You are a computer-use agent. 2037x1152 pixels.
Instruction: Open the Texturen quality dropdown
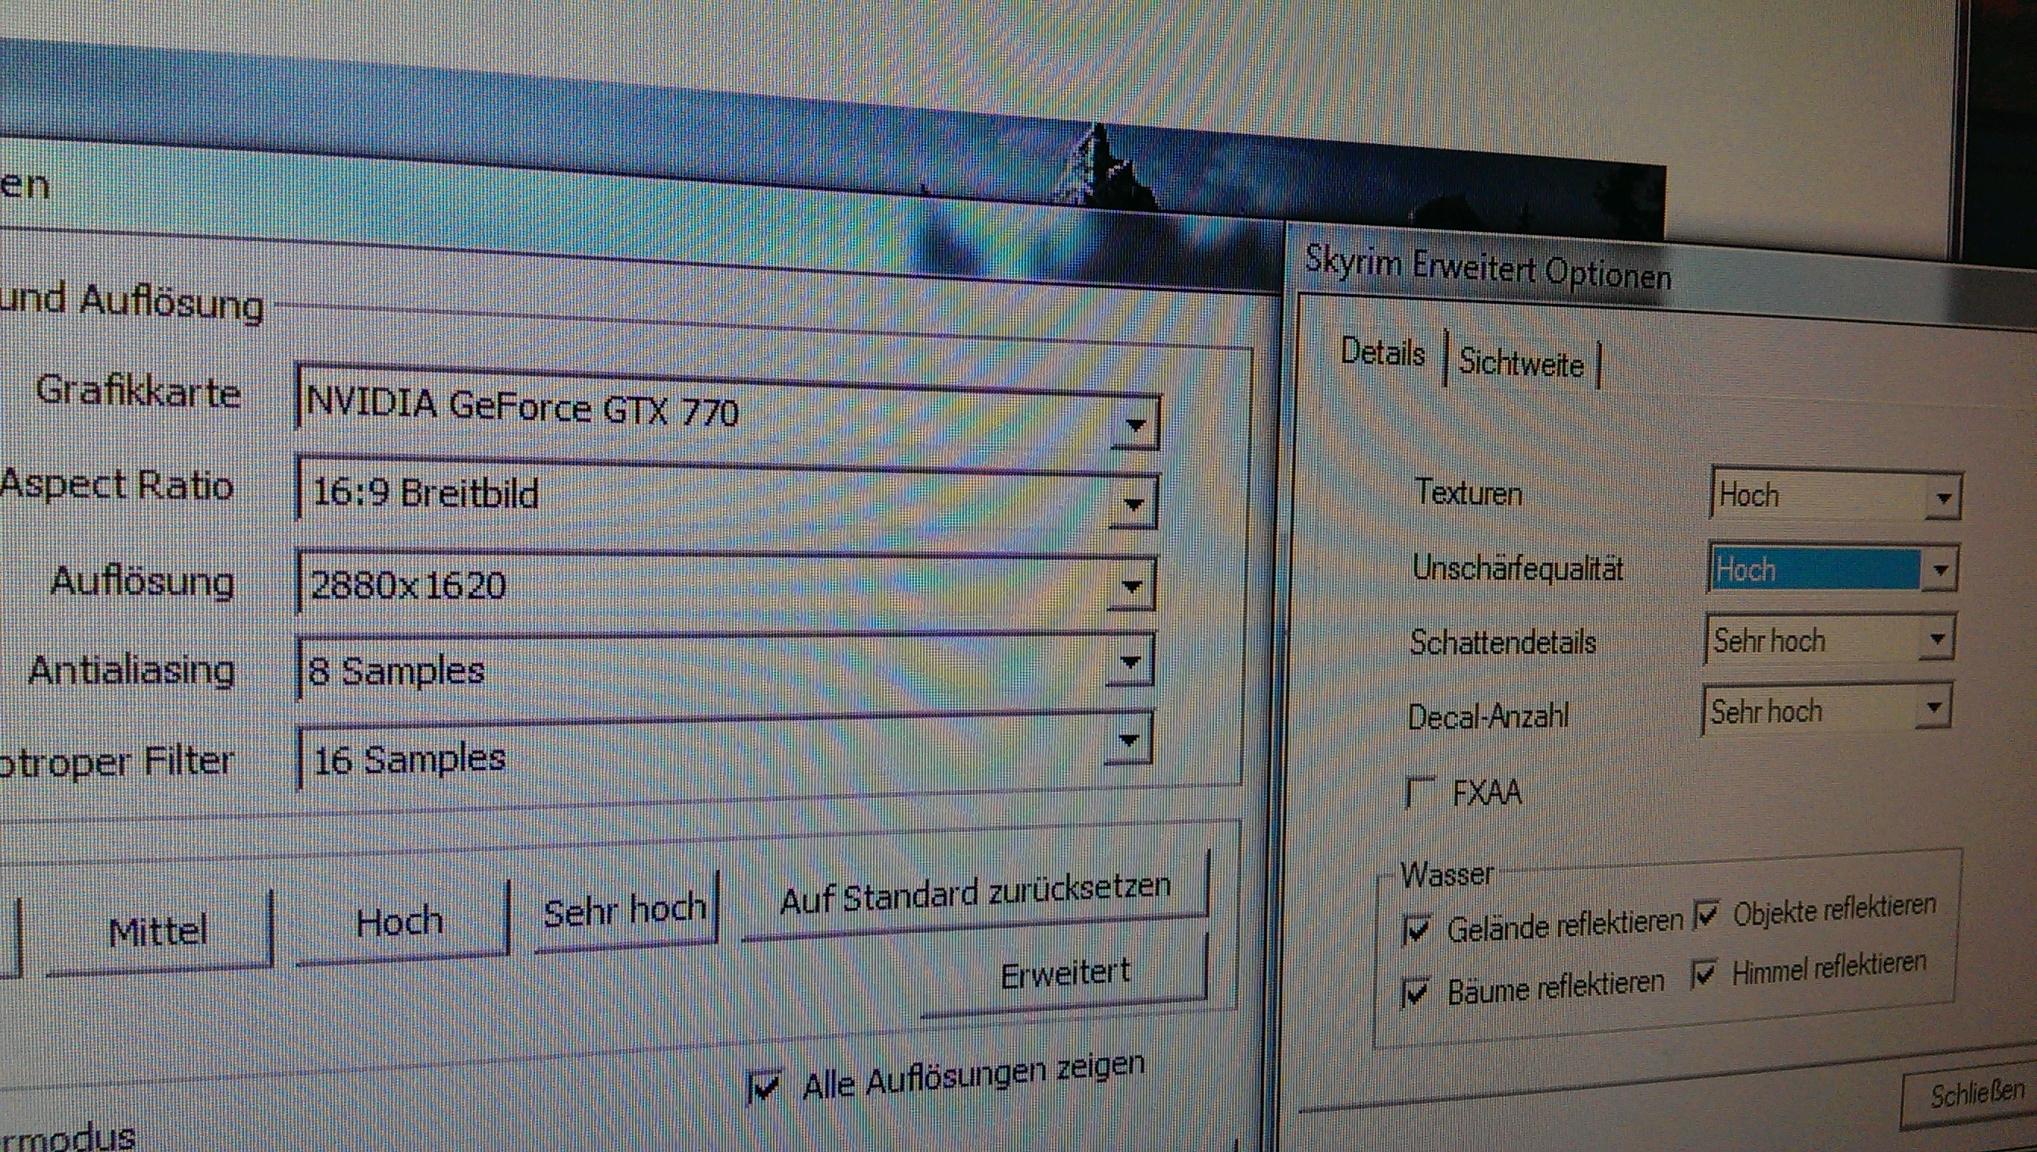tap(1836, 494)
